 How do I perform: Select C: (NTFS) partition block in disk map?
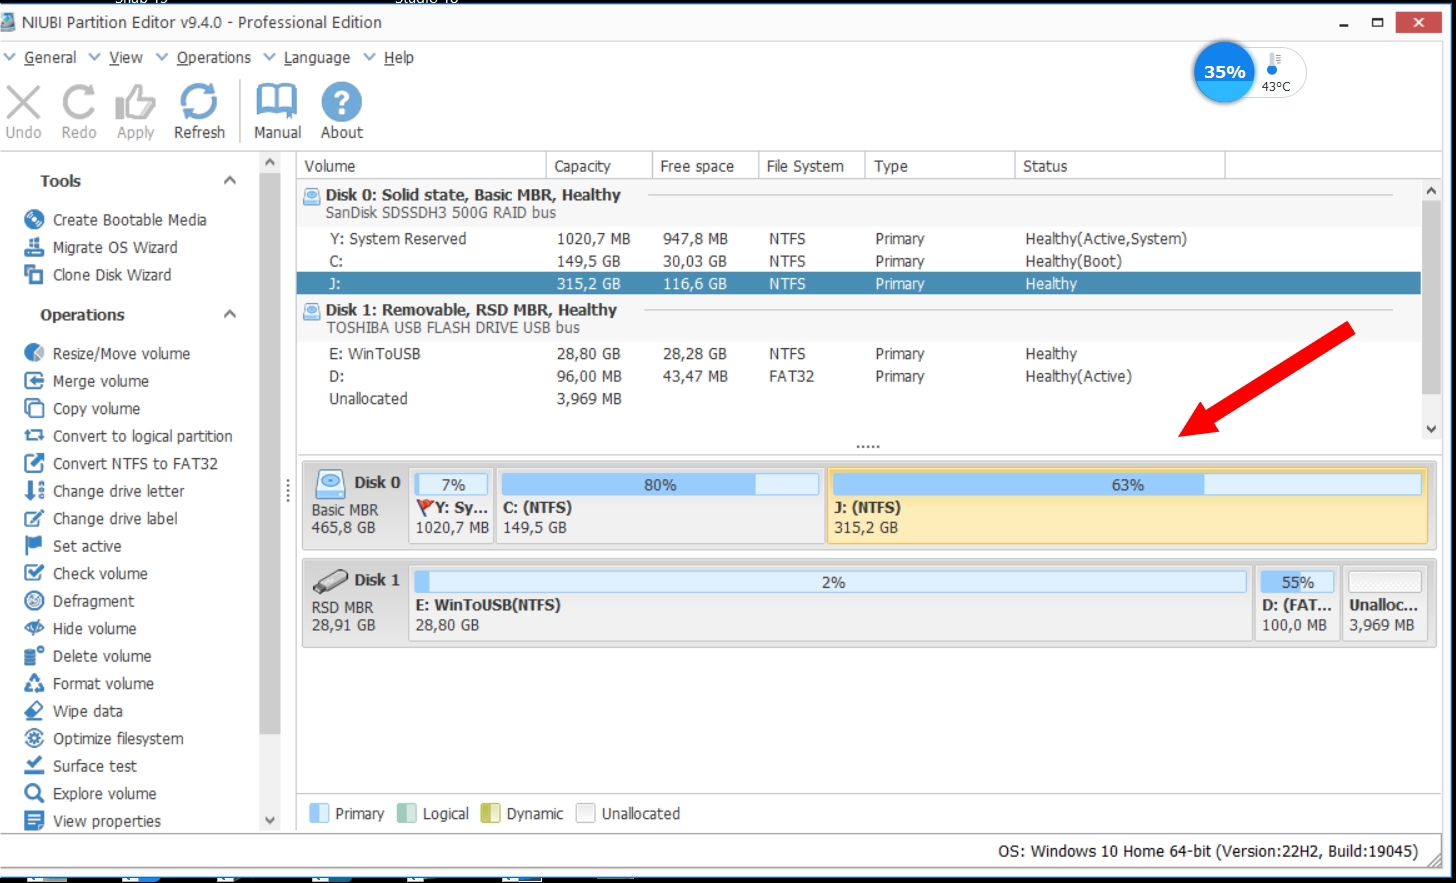[x=660, y=506]
